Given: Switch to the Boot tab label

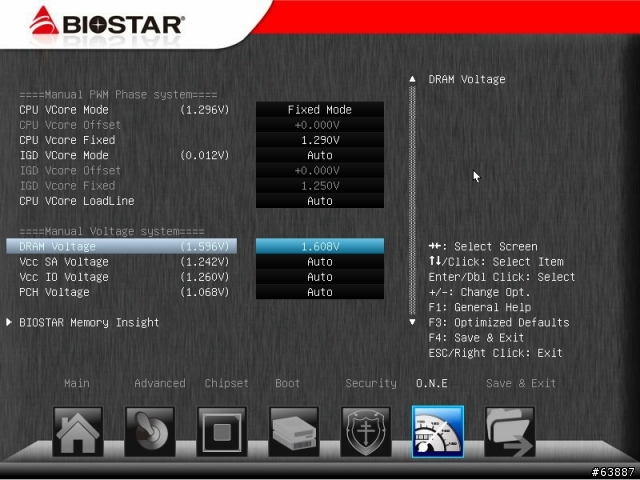Looking at the screenshot, I should 287,383.
